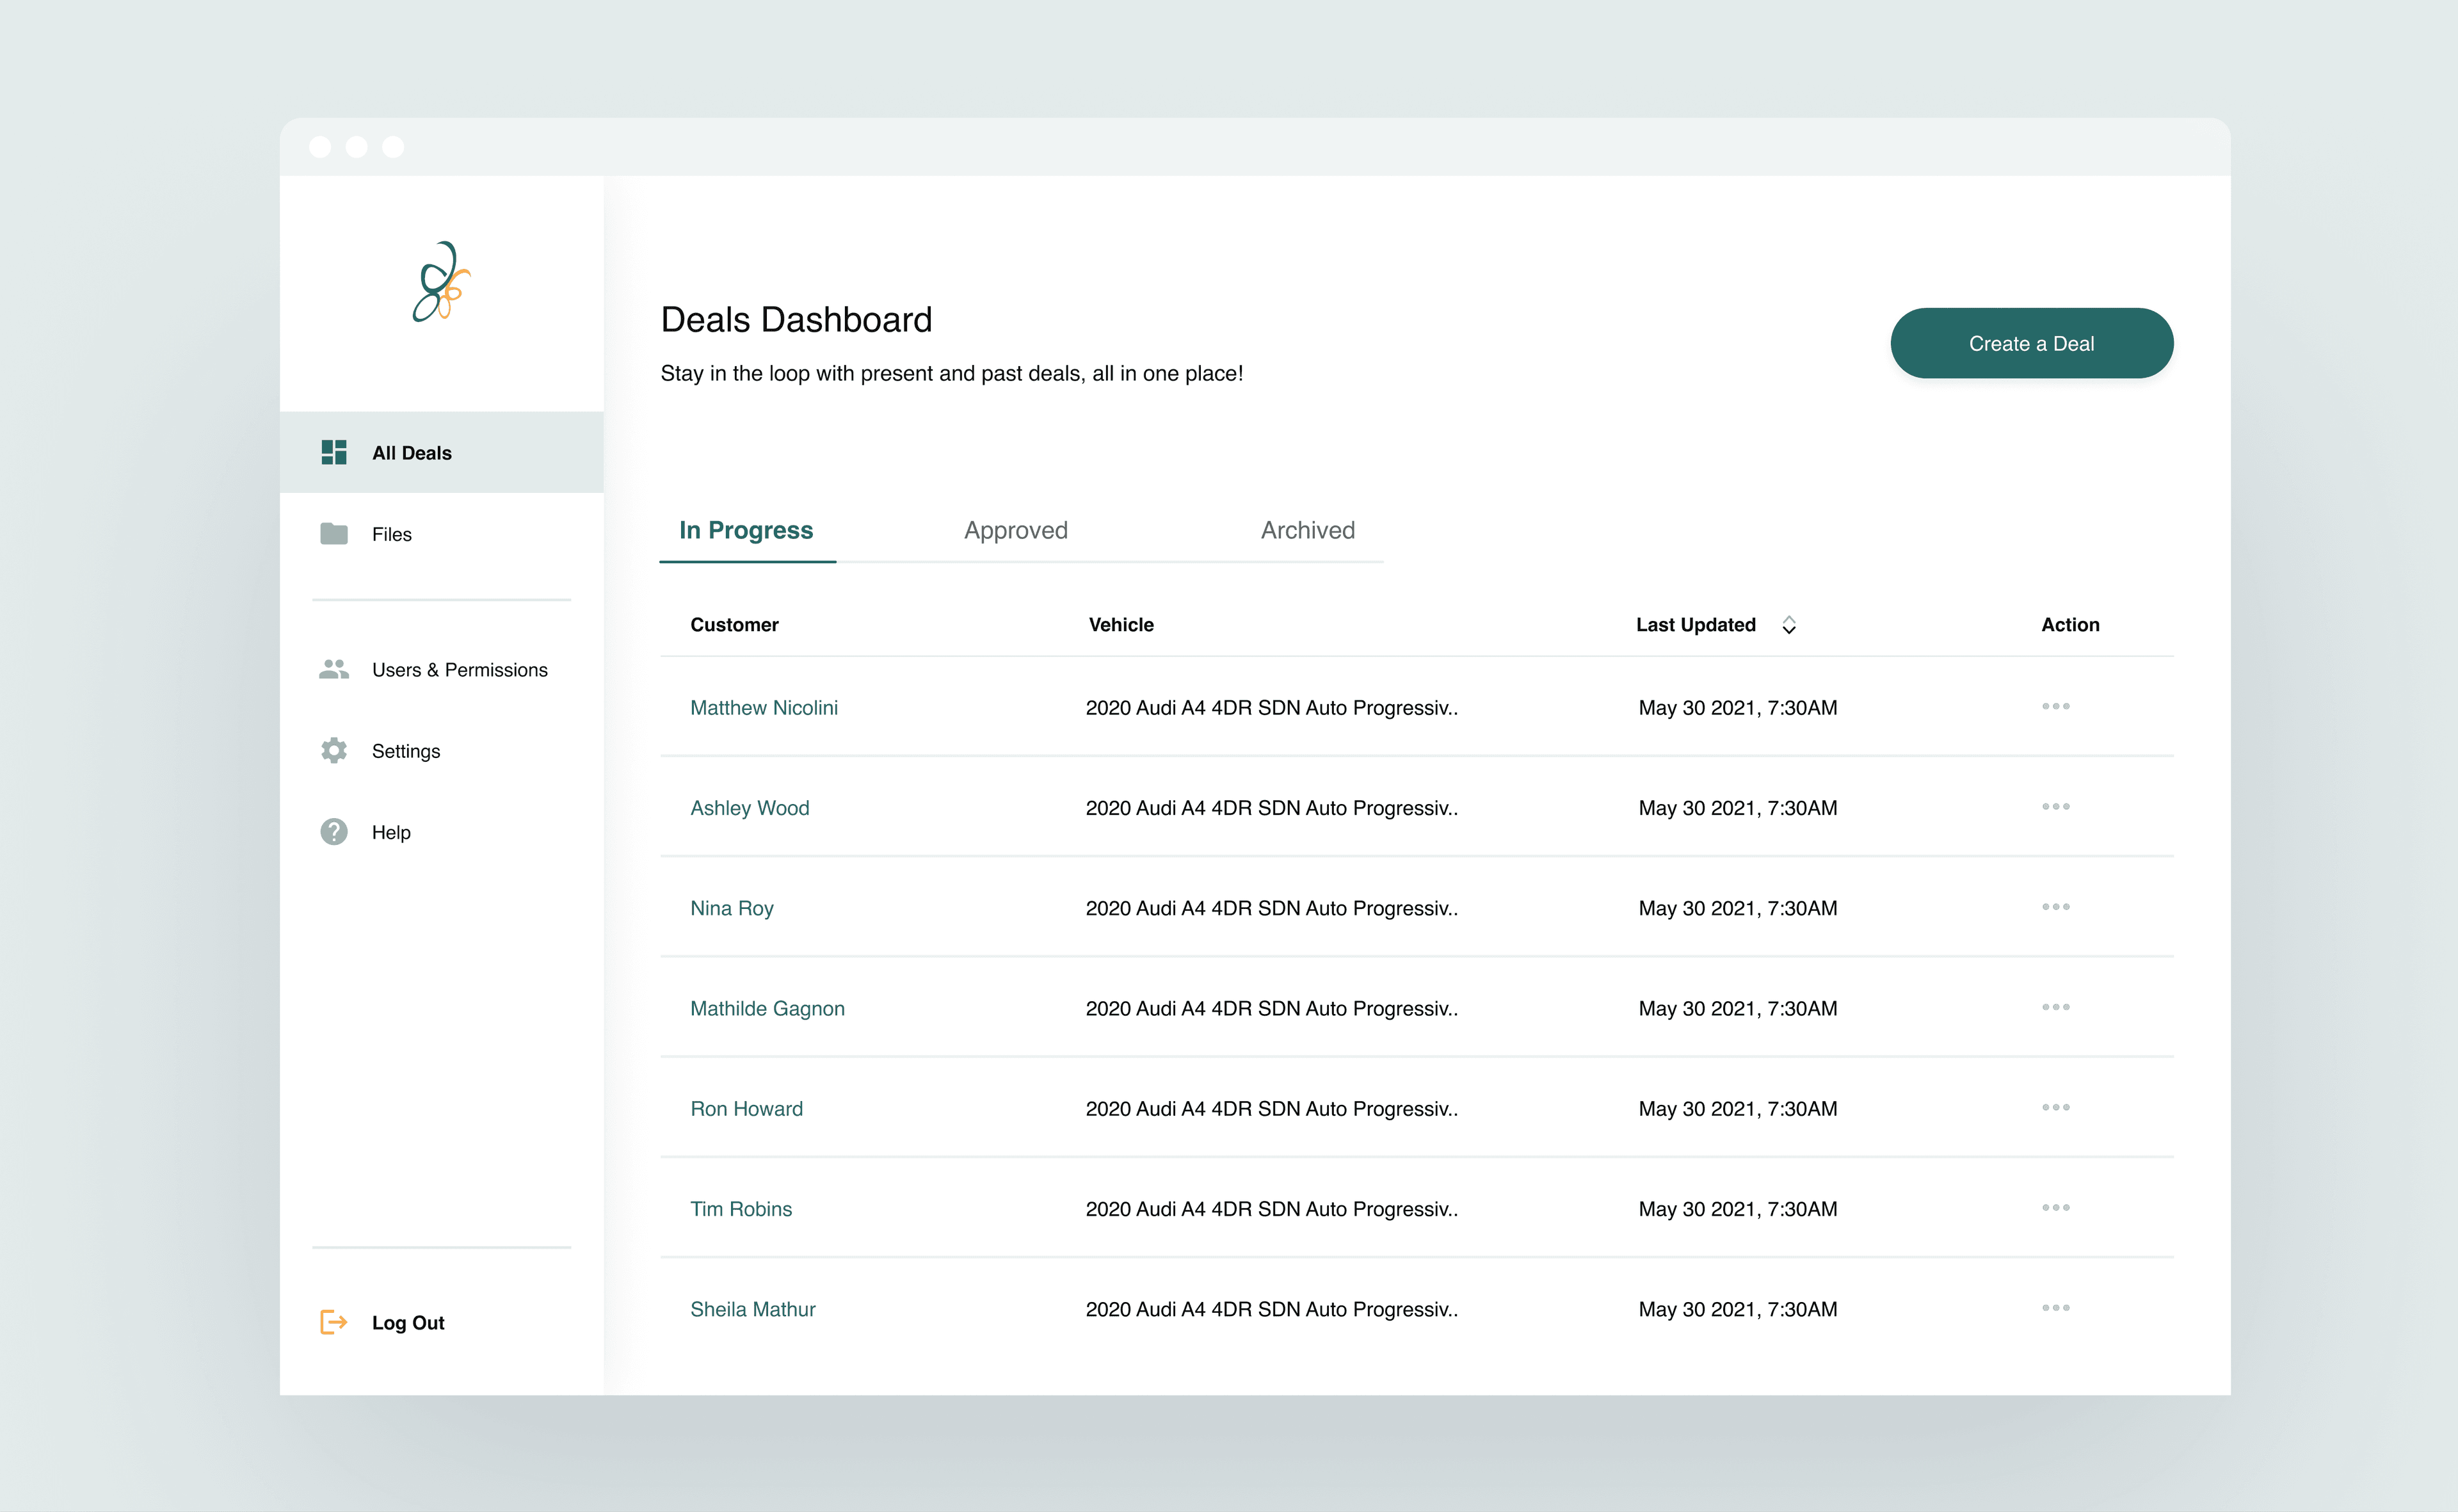Open the three-dot actions for Nina Roy

2056,907
